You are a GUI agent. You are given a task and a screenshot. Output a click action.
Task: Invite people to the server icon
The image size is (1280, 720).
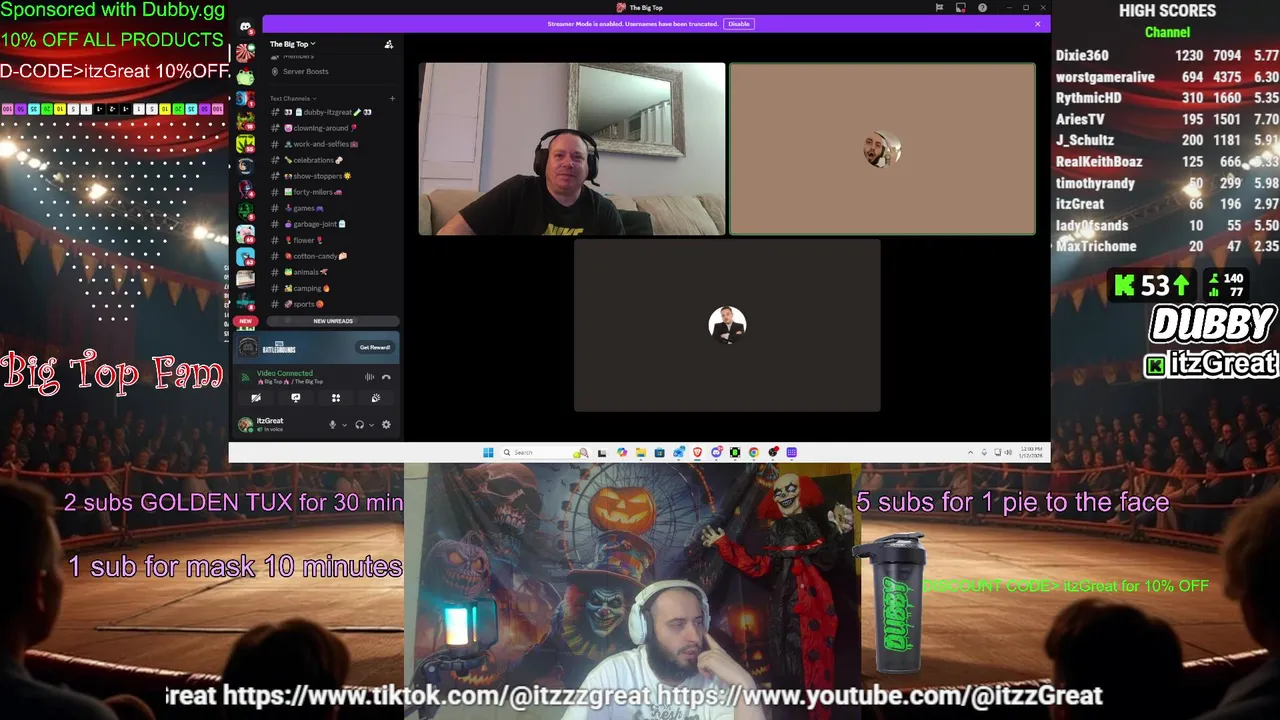click(389, 44)
